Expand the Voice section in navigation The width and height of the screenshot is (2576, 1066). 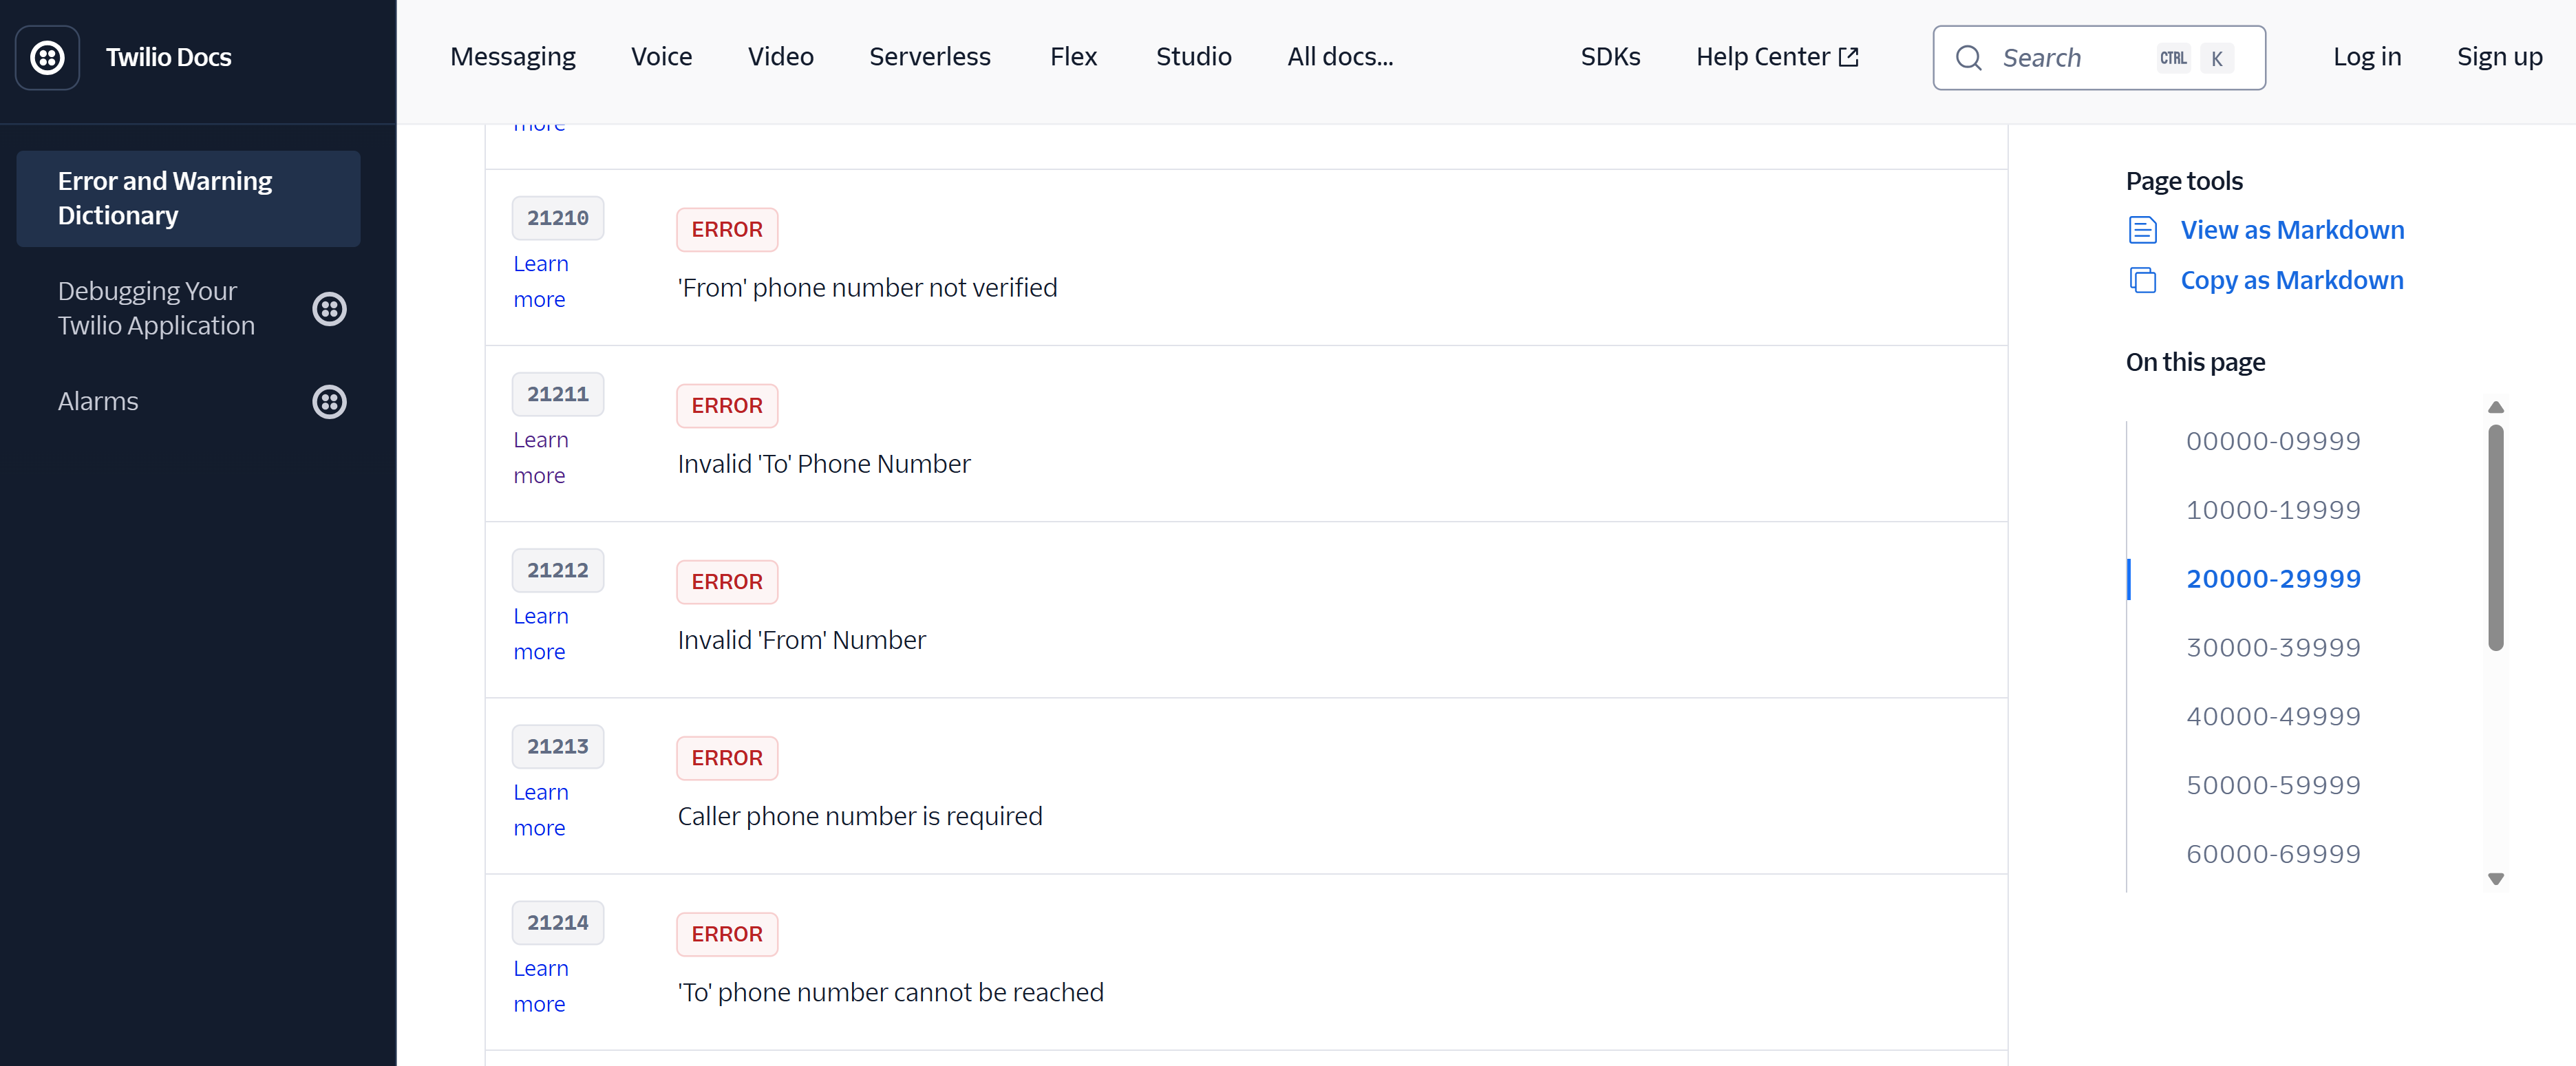[x=661, y=57]
